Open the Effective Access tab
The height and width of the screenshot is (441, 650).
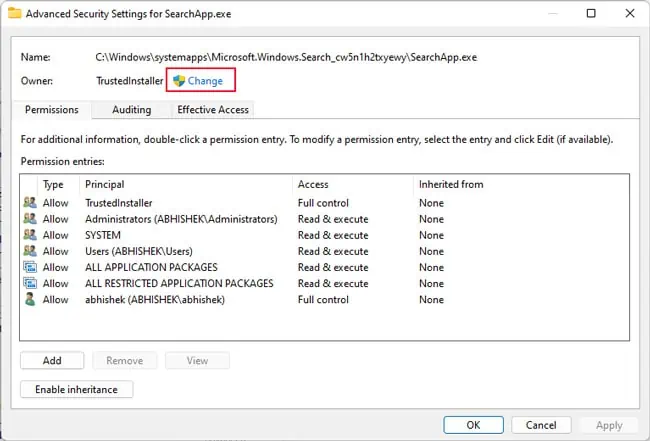coord(213,110)
